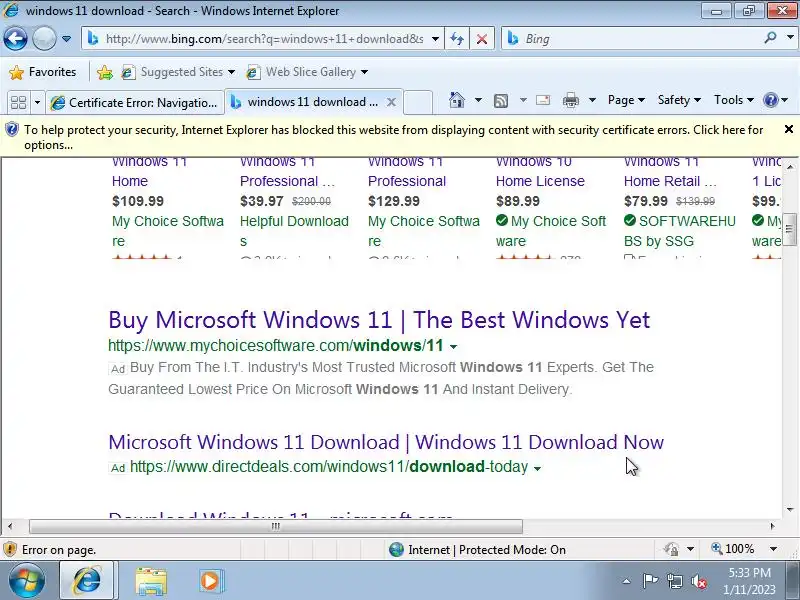Click the Refresh page icon
This screenshot has height=600, width=800.
click(x=457, y=39)
